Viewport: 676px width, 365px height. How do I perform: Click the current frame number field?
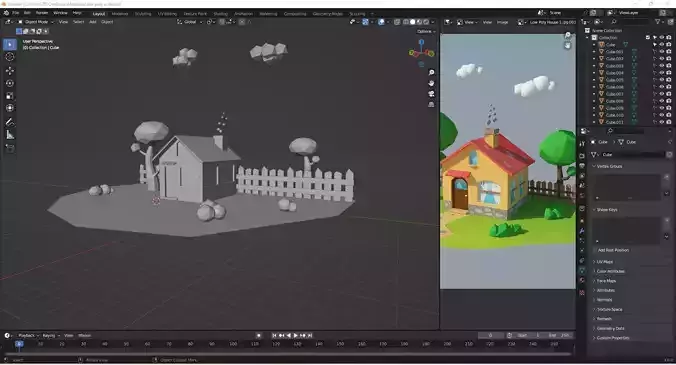[491, 335]
